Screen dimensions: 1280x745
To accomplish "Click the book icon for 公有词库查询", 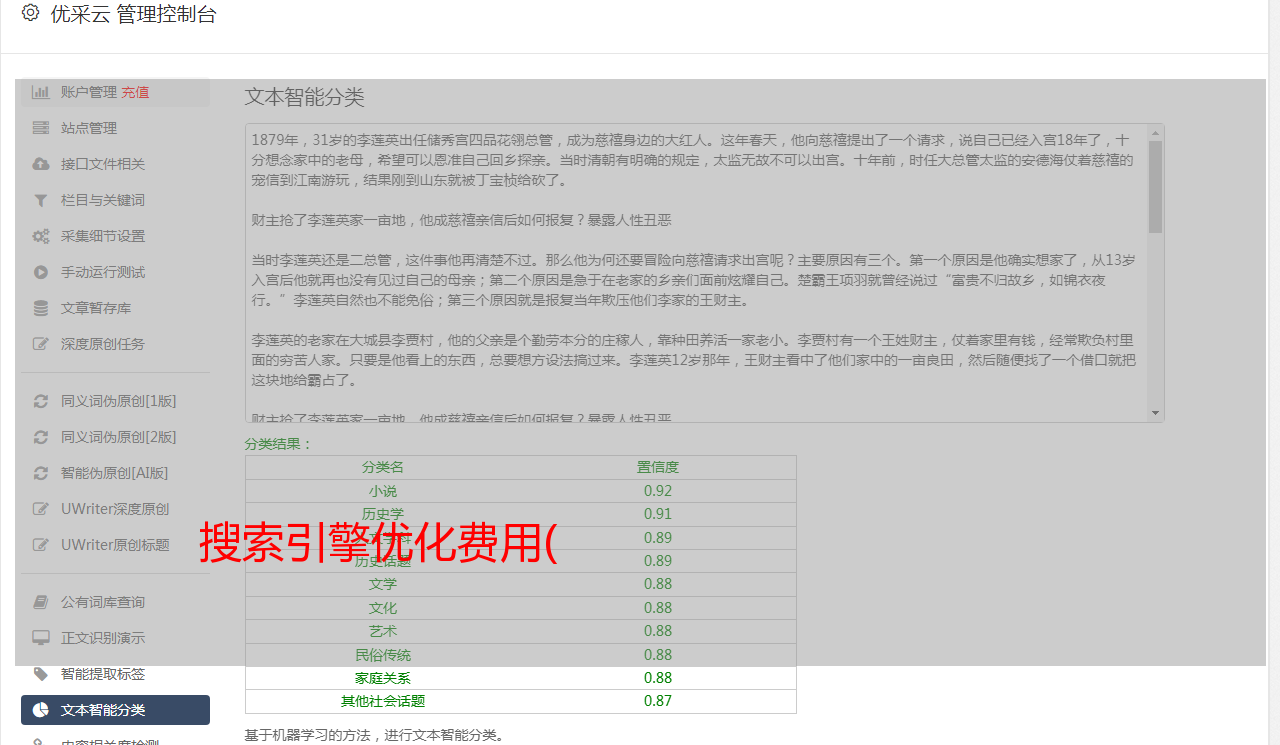I will (40, 602).
